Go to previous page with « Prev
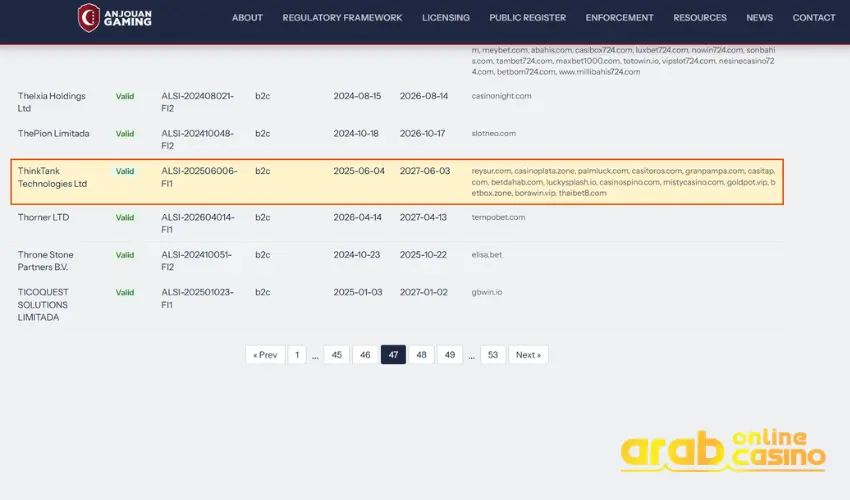 click(x=265, y=355)
